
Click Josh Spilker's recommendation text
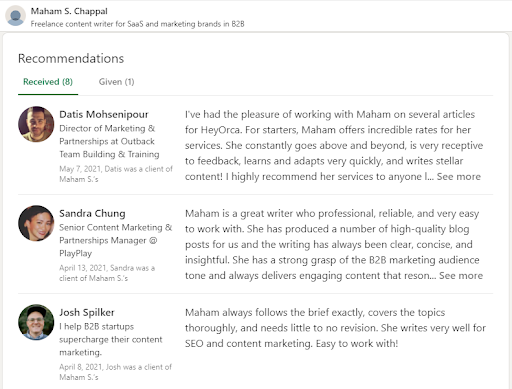335,328
